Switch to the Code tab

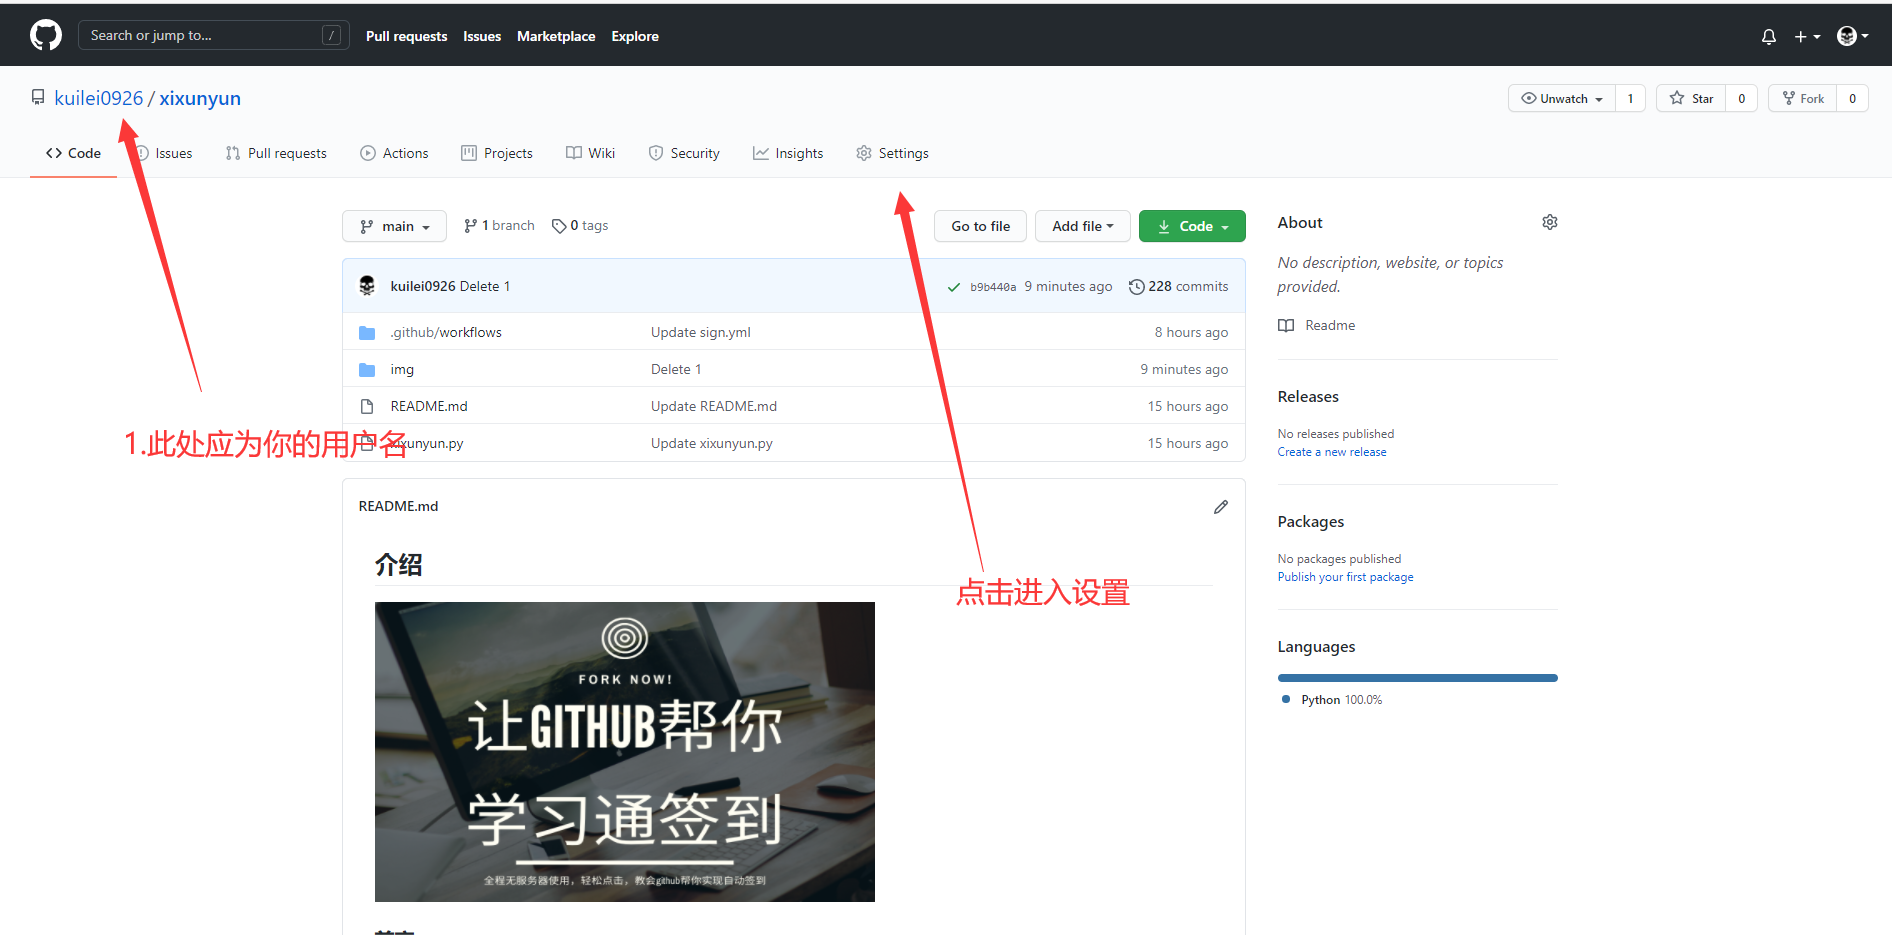click(x=73, y=153)
